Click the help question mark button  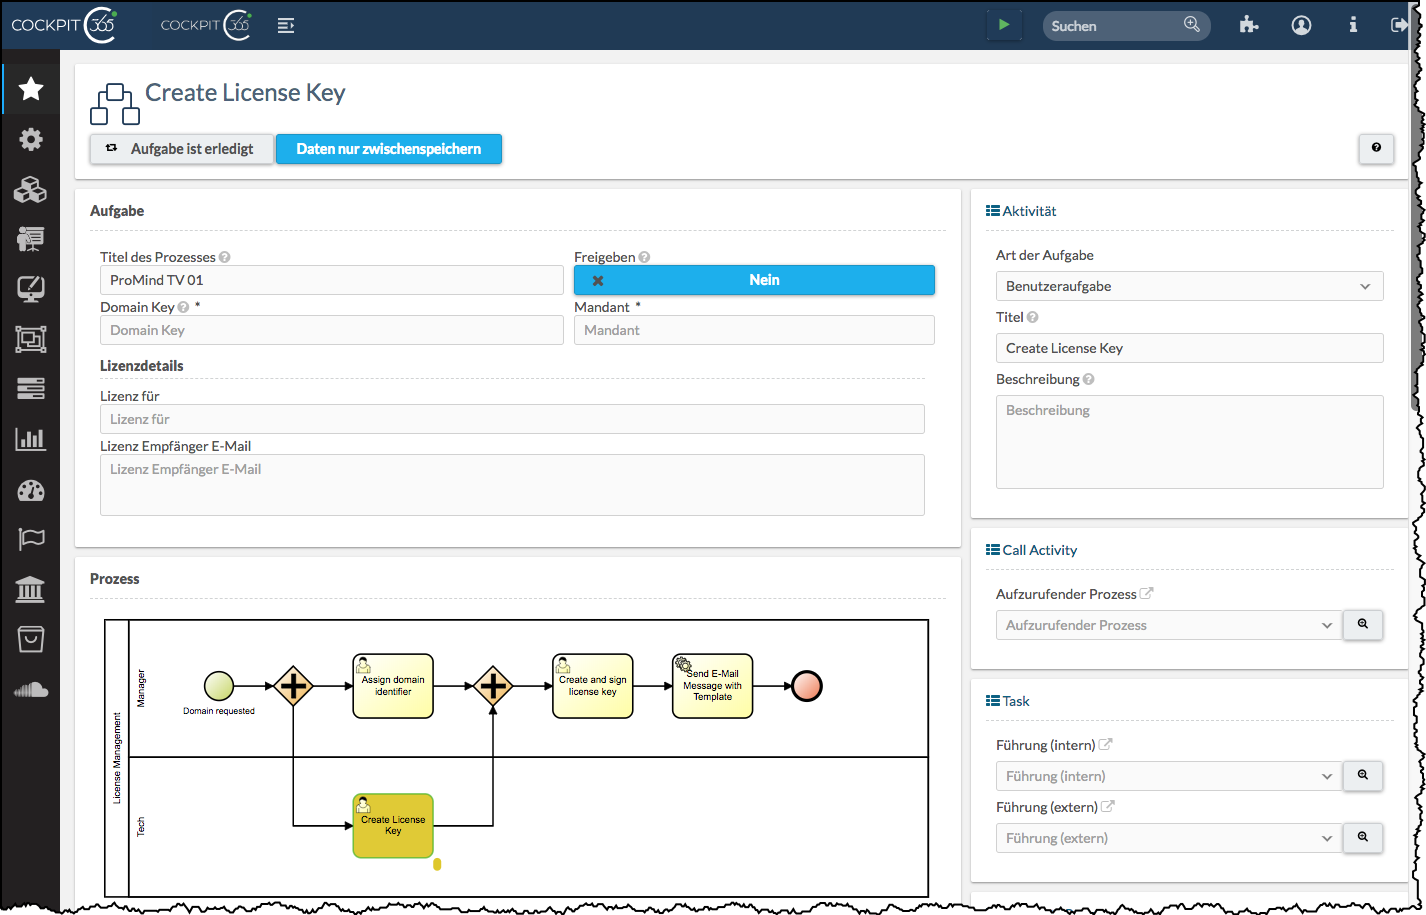[x=1376, y=148]
